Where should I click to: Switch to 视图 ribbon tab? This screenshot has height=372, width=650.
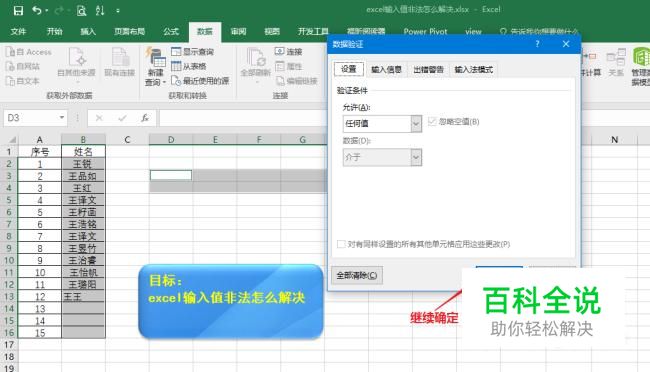(272, 32)
